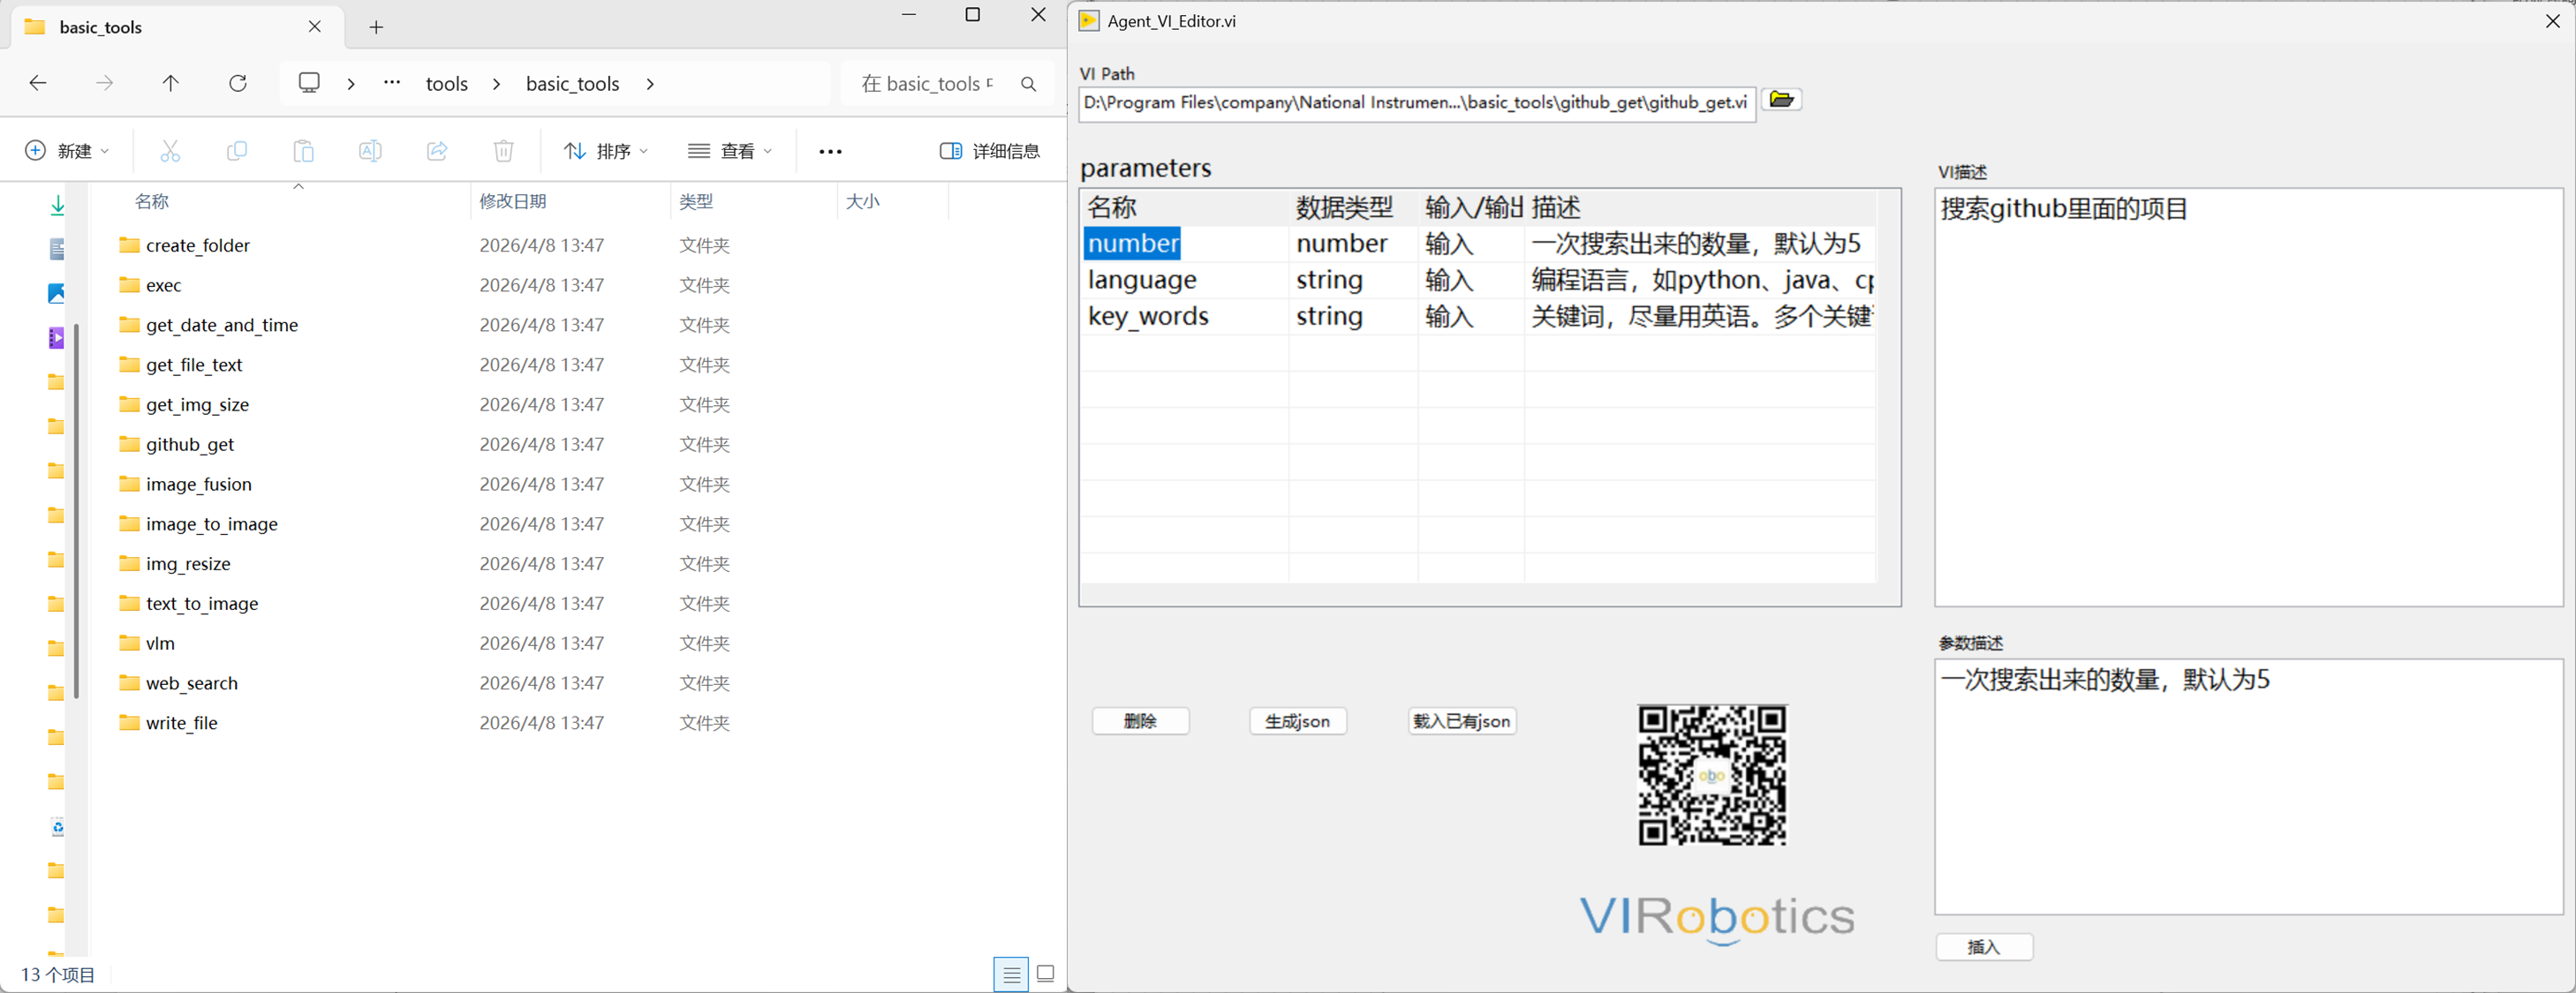
Task: Click the large icons view button
Action: tap(1045, 973)
